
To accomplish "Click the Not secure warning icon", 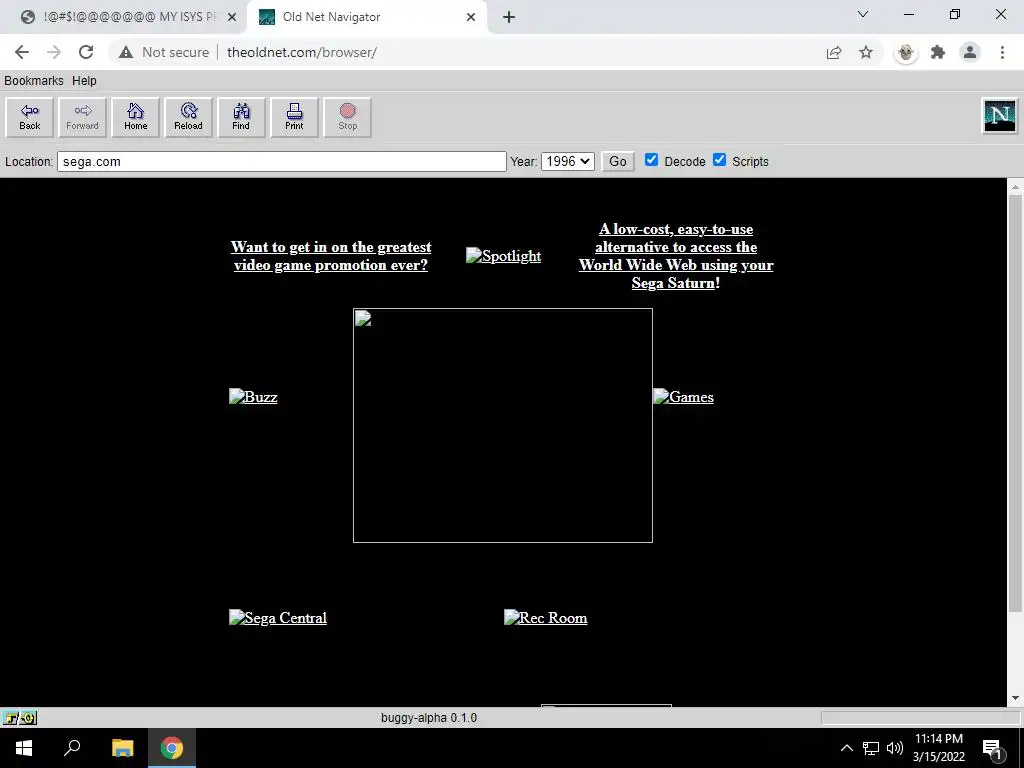I will click(x=125, y=52).
